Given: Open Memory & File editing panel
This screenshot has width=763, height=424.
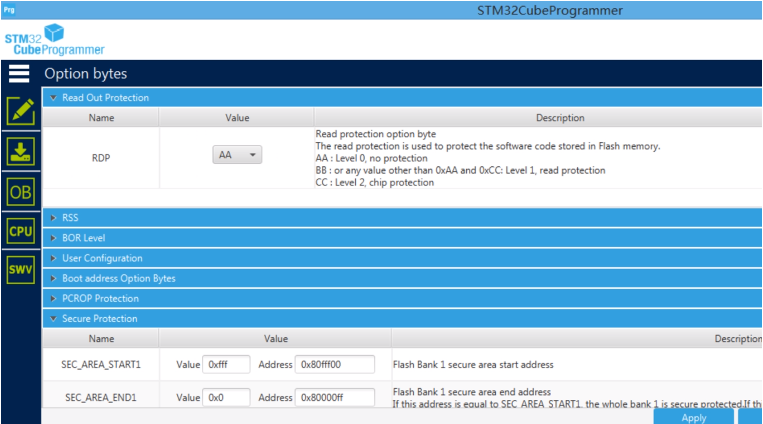Looking at the screenshot, I should tap(21, 111).
